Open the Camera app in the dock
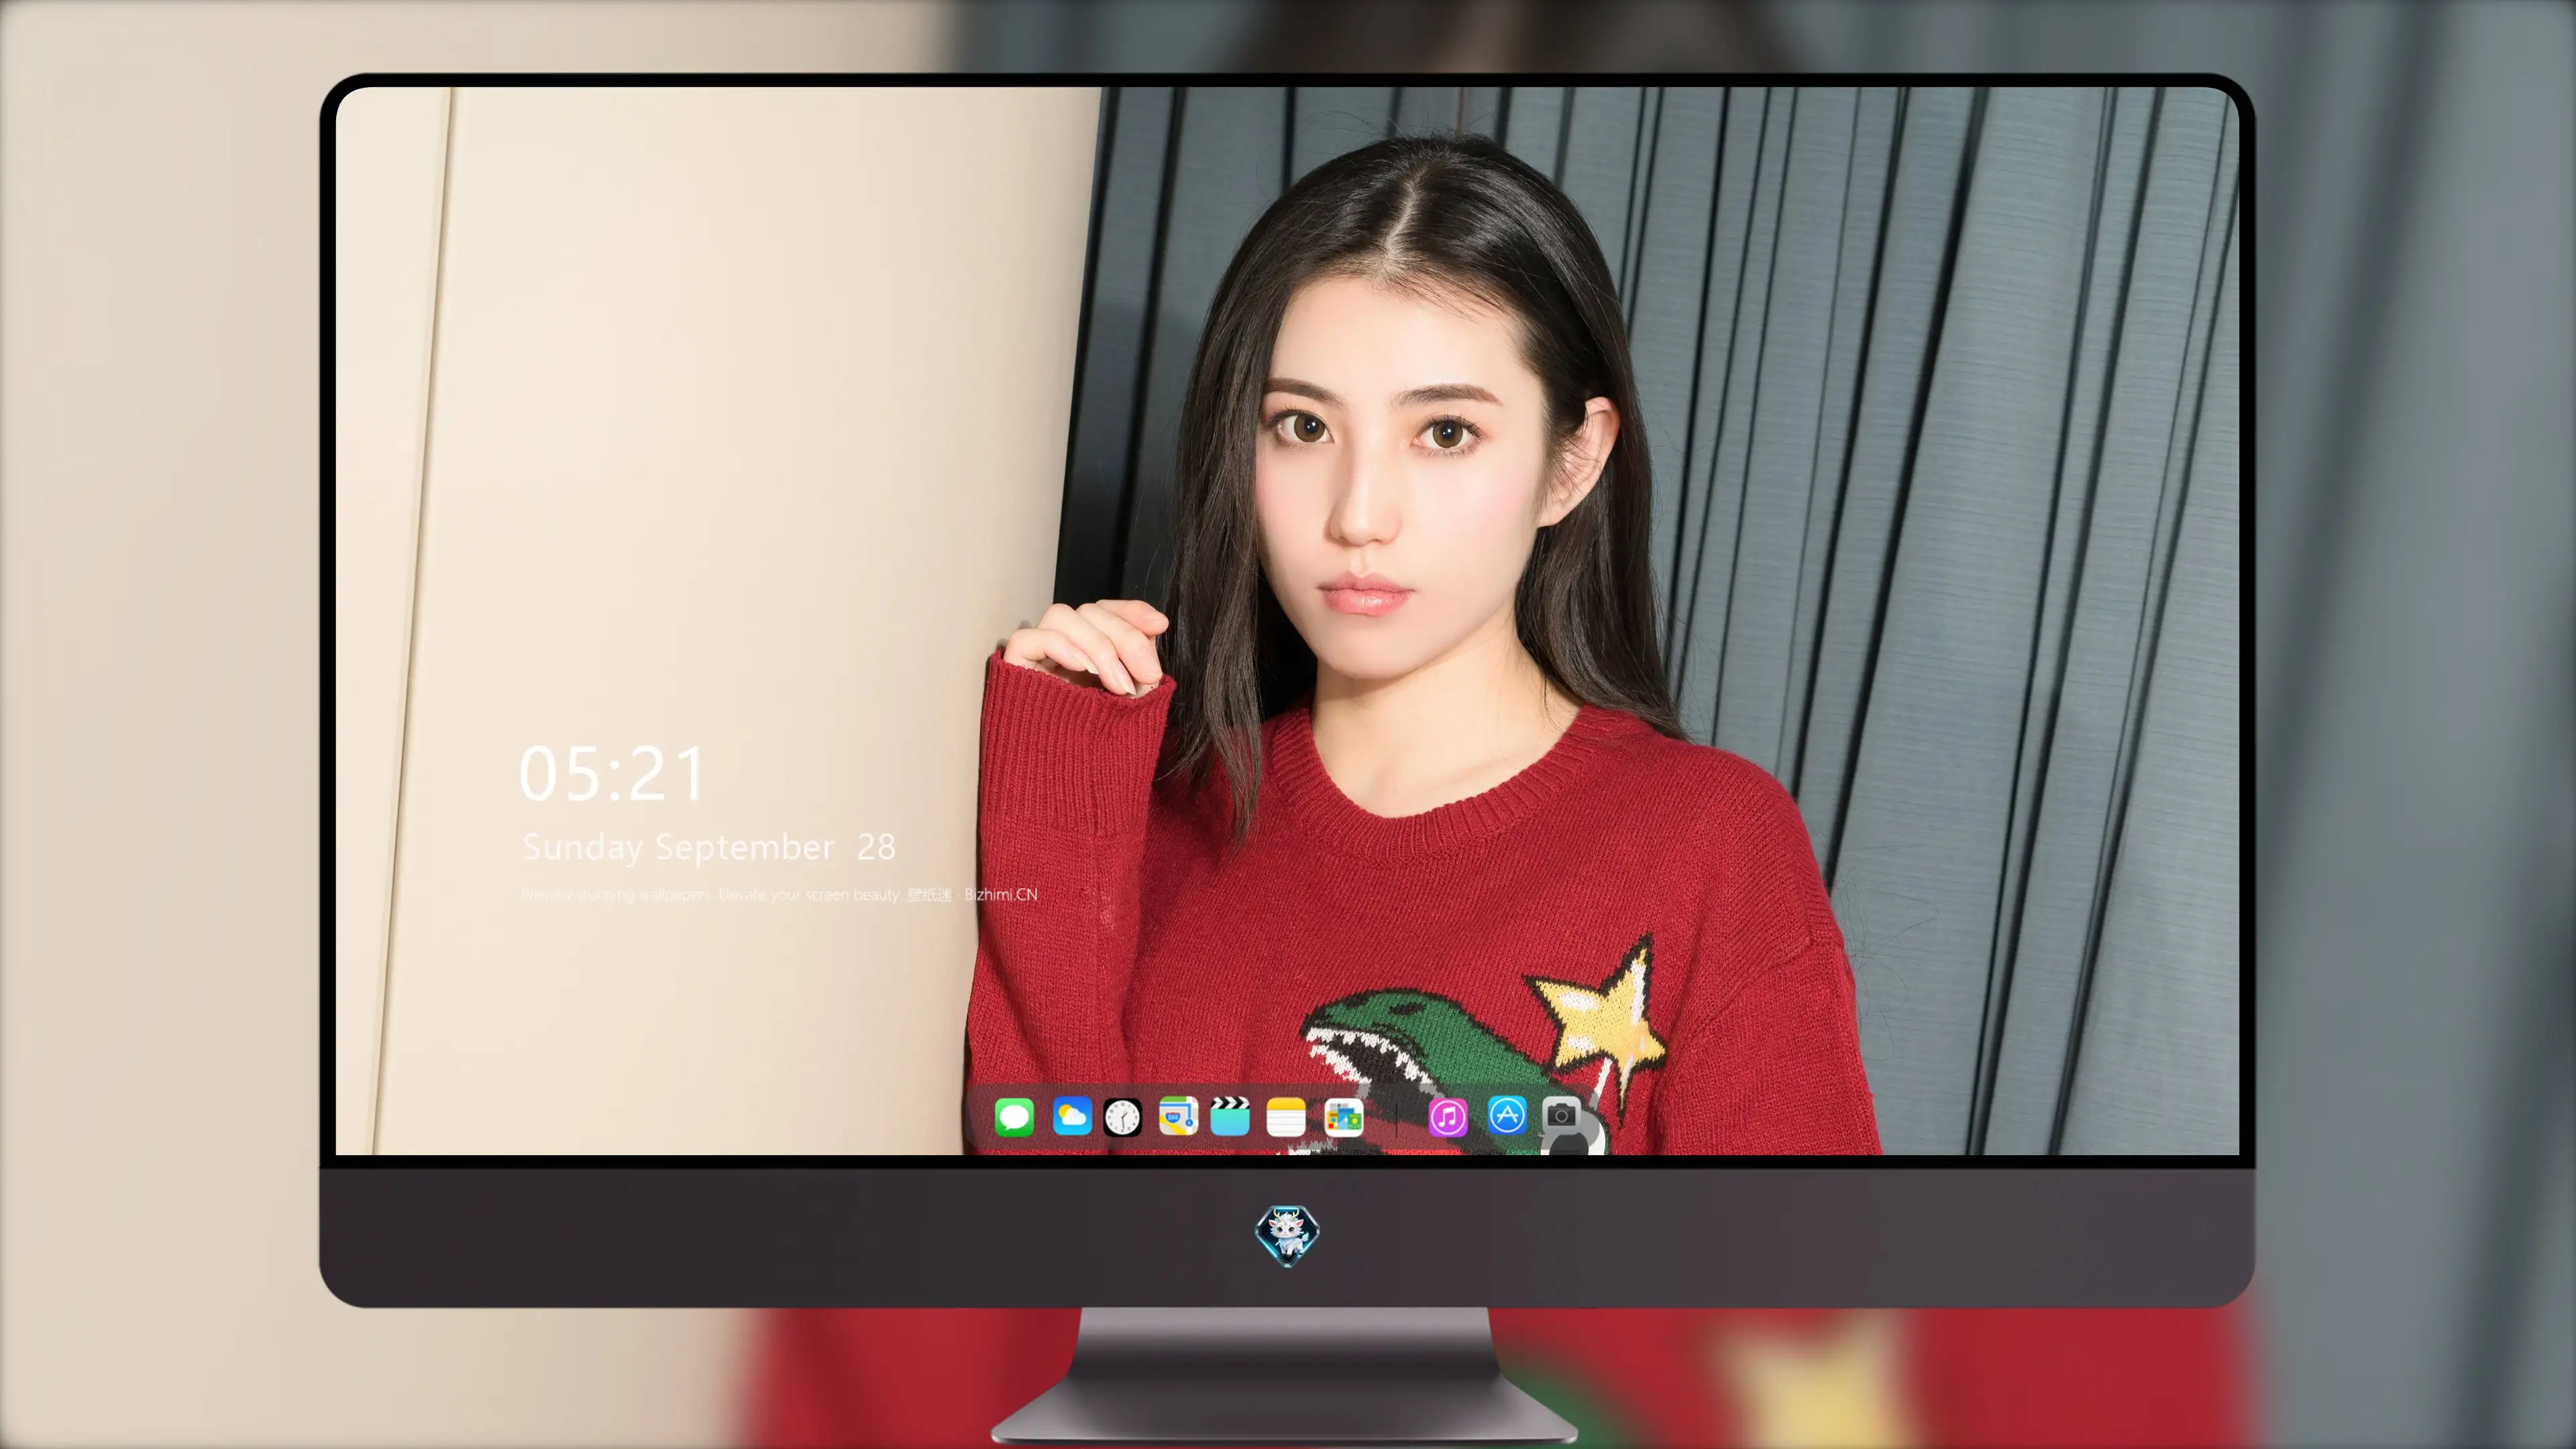 [x=1561, y=1115]
